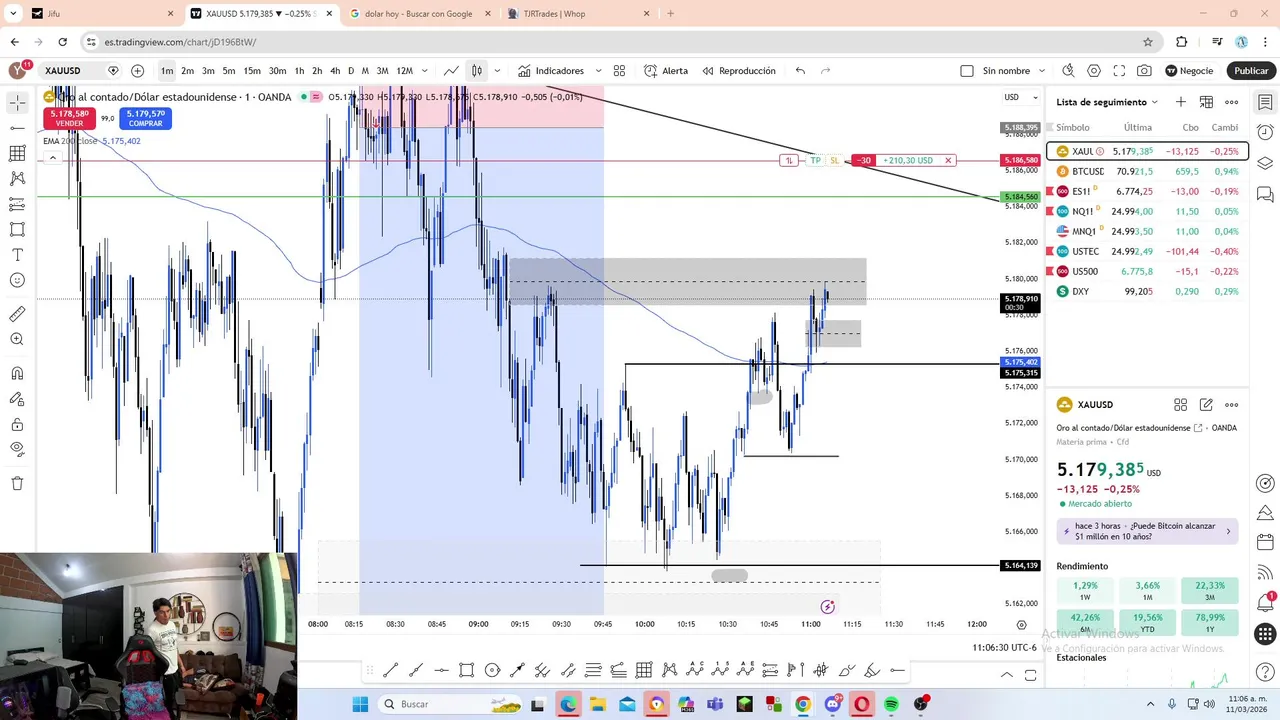This screenshot has width=1280, height=720.
Task: Open the trend line tools in left sidebar
Action: [x=17, y=128]
